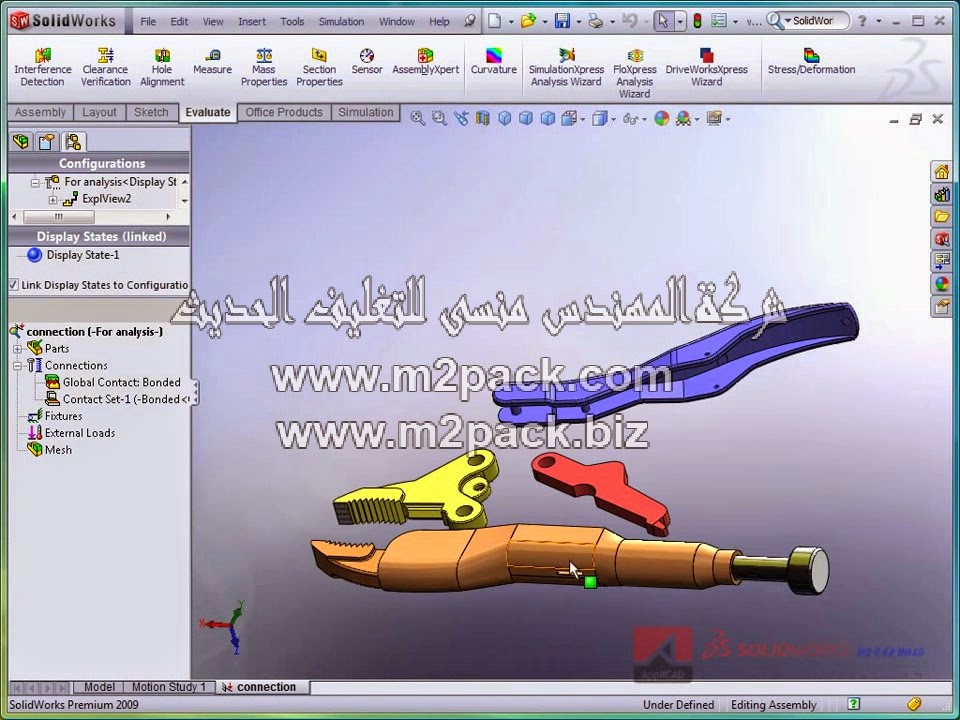This screenshot has width=960, height=720.
Task: Select External Loads item
Action: (x=72, y=433)
